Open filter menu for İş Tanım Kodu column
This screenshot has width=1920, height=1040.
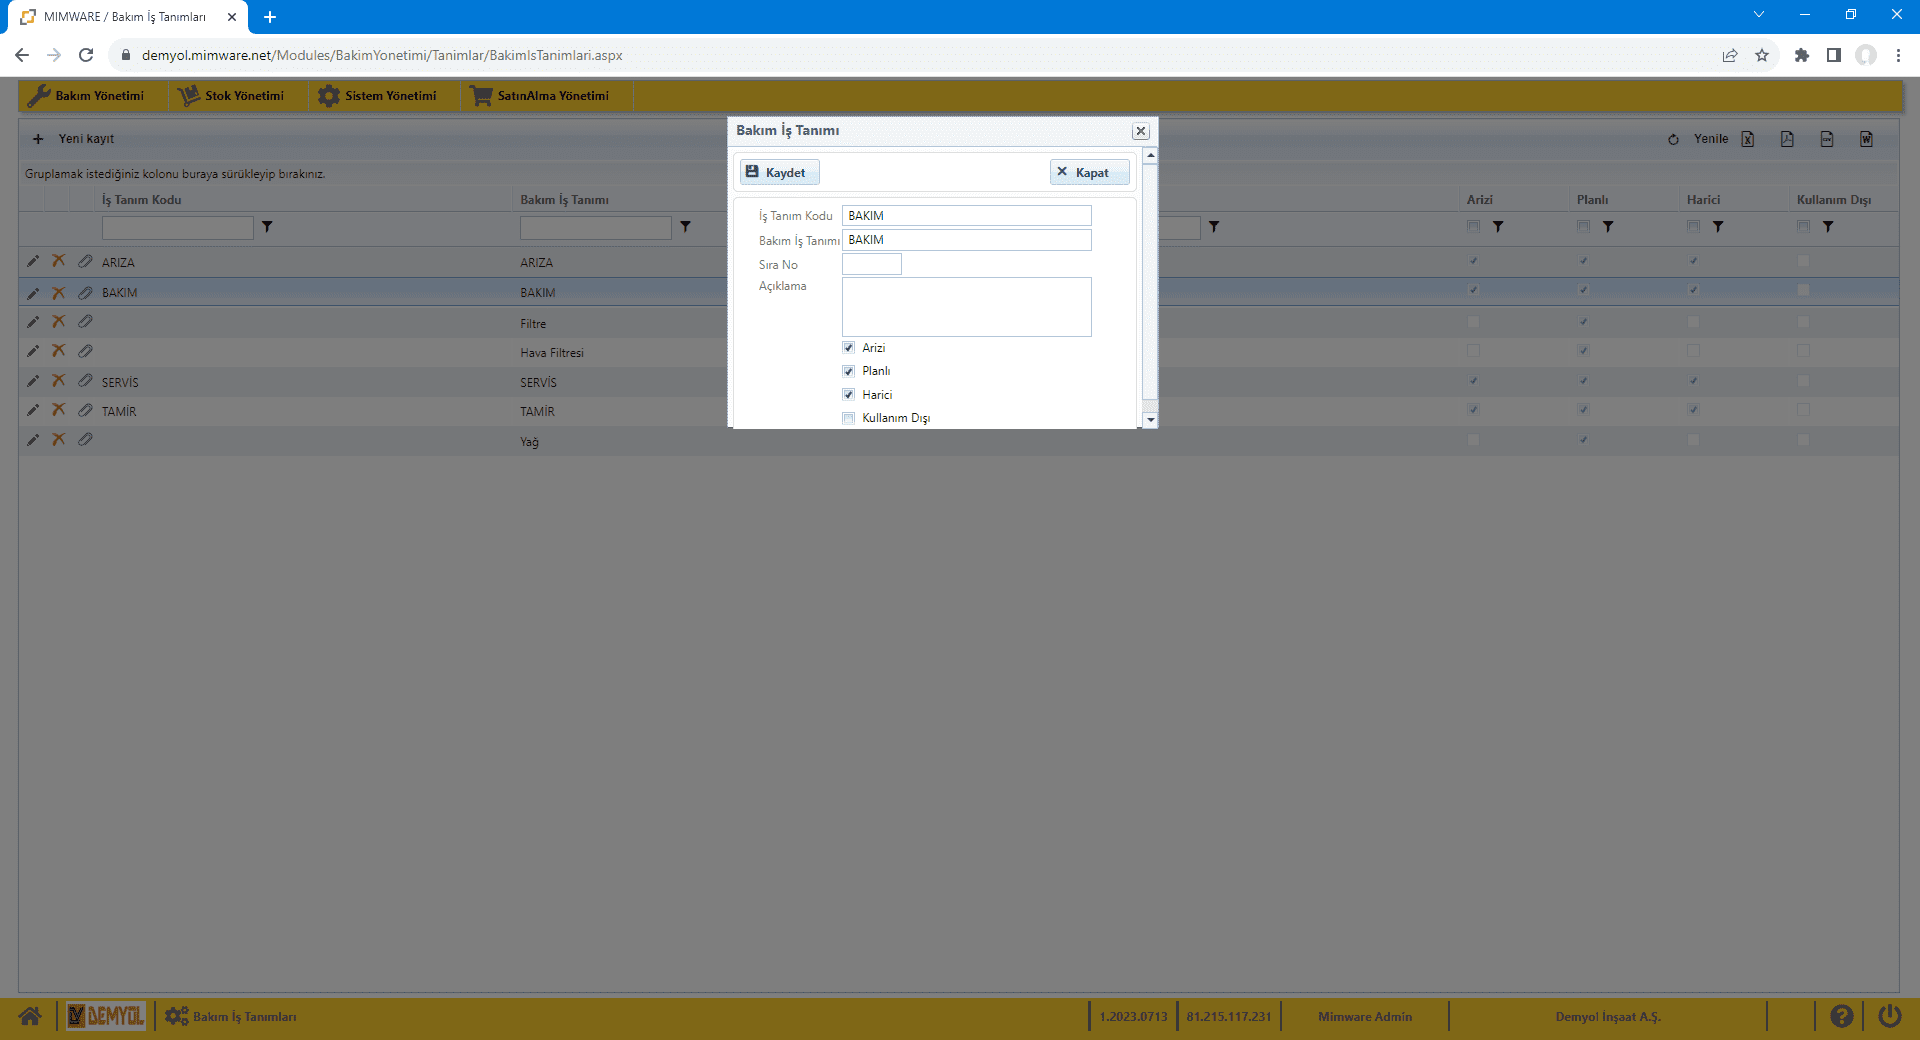267,227
